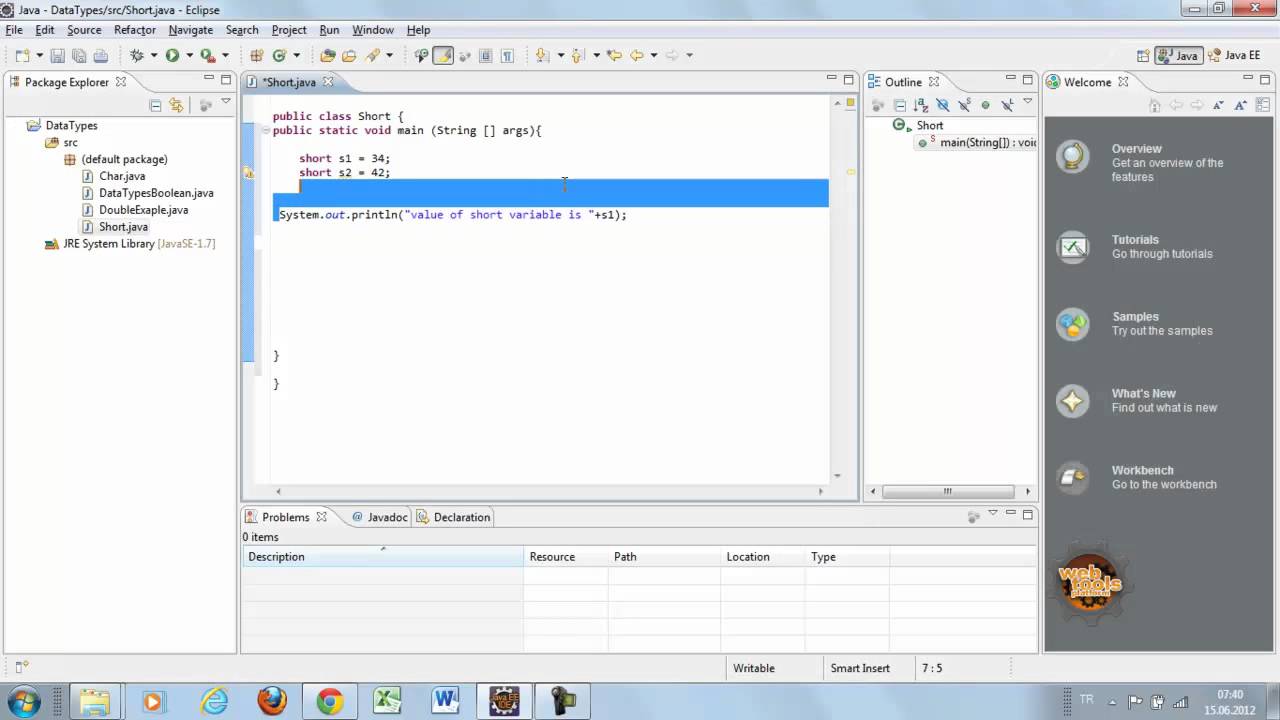This screenshot has height=720, width=1280.
Task: Run the program with green Run icon
Action: coord(172,56)
